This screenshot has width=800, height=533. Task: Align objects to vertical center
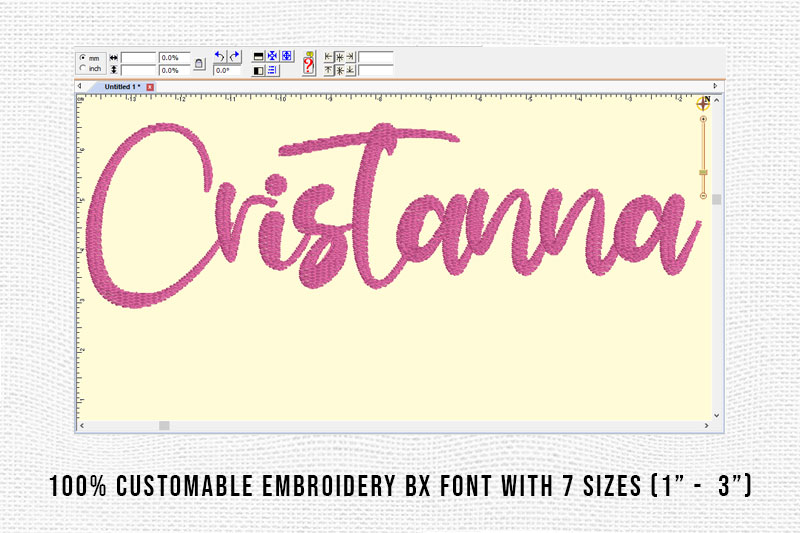point(340,70)
